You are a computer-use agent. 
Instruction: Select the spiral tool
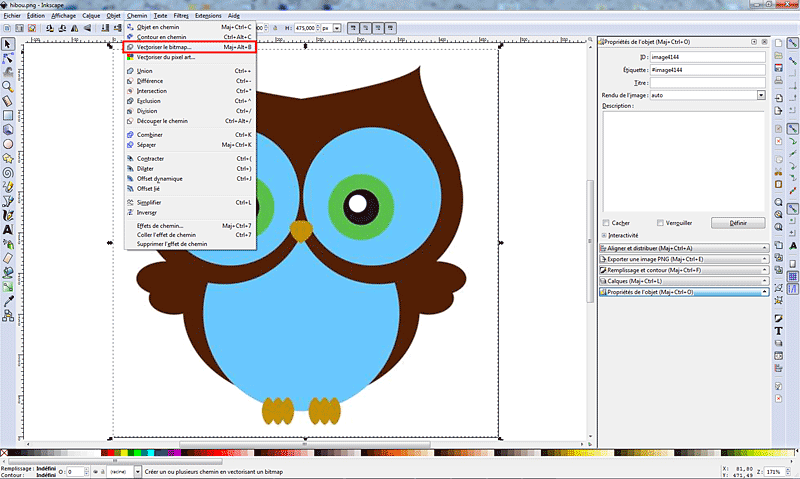pyautogui.click(x=8, y=171)
